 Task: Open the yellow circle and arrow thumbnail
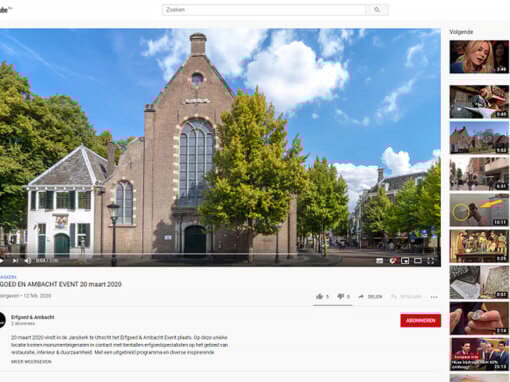[x=479, y=210]
